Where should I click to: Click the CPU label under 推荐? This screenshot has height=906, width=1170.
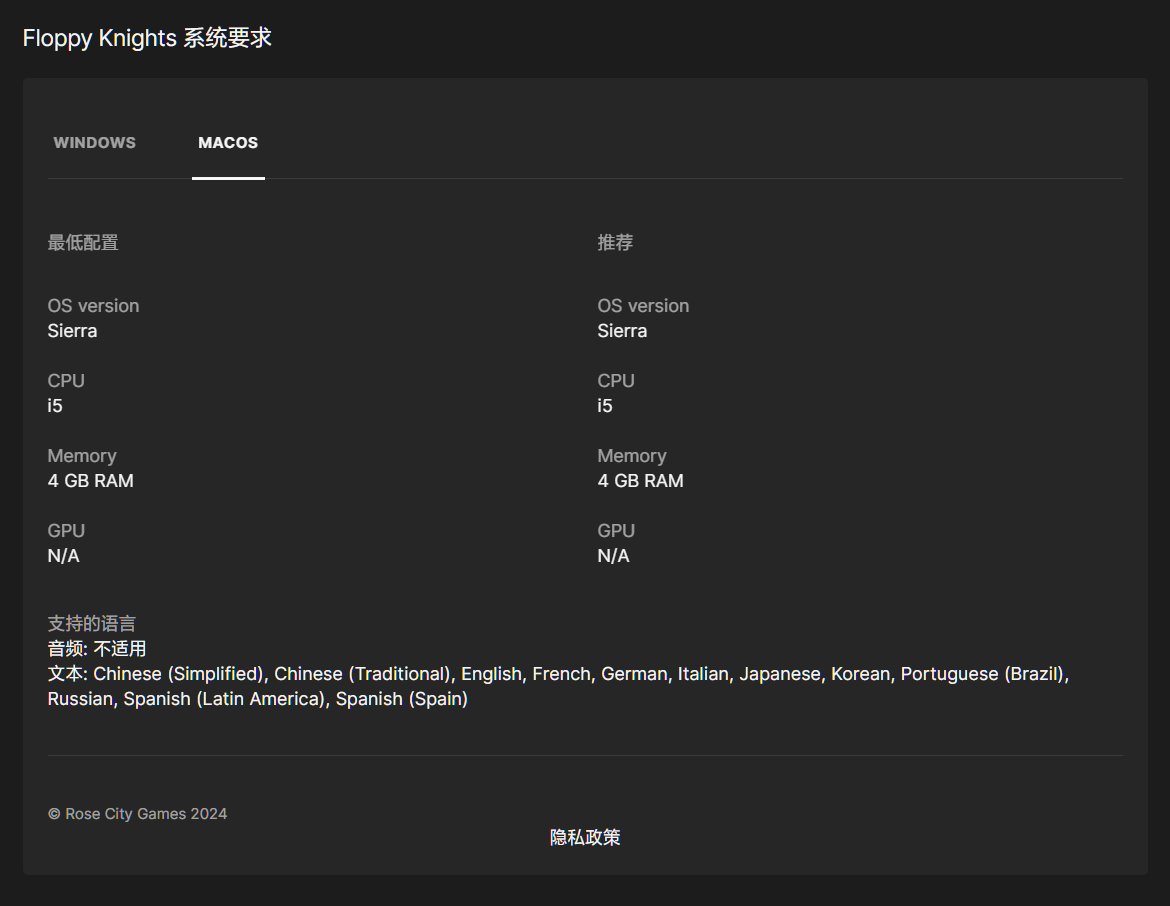pyautogui.click(x=616, y=381)
